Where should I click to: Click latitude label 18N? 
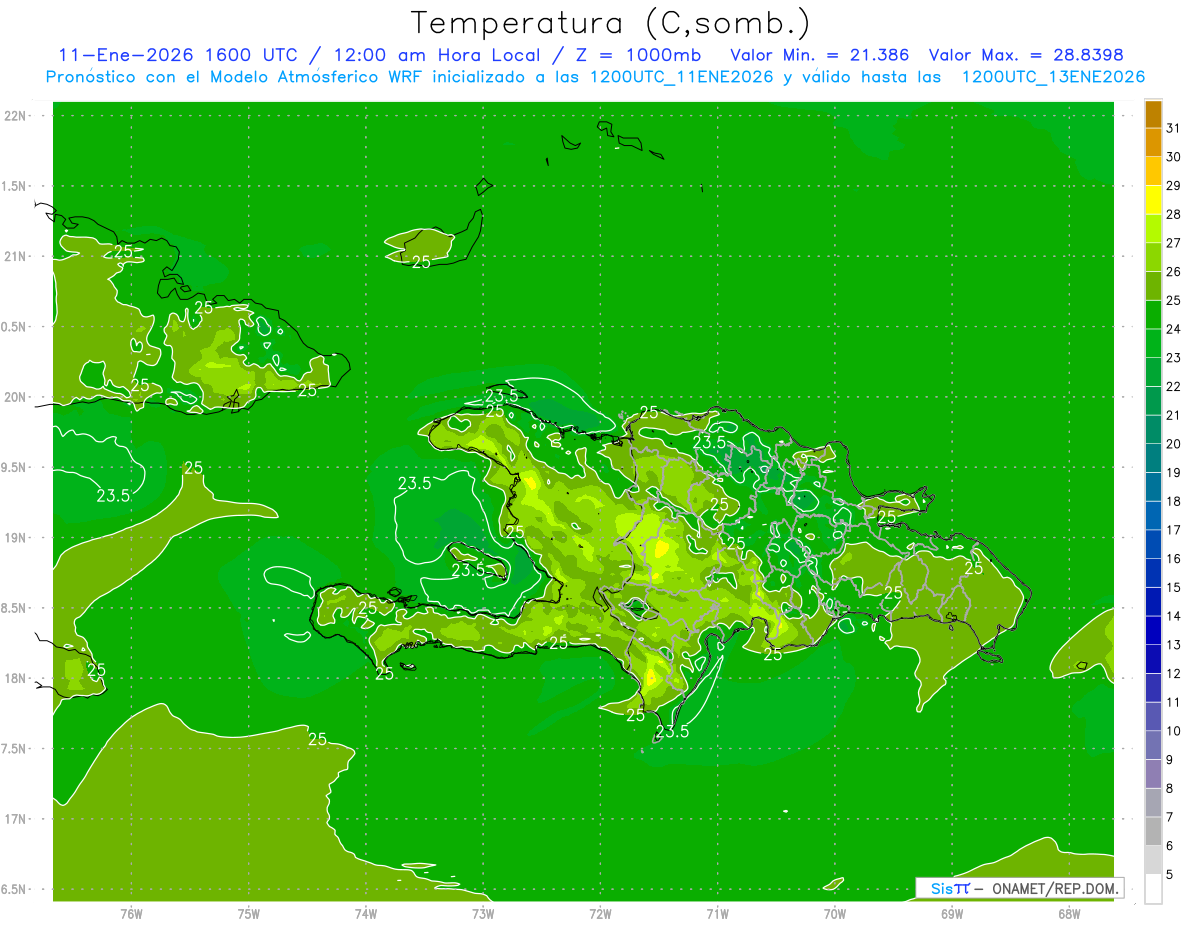click(x=15, y=679)
